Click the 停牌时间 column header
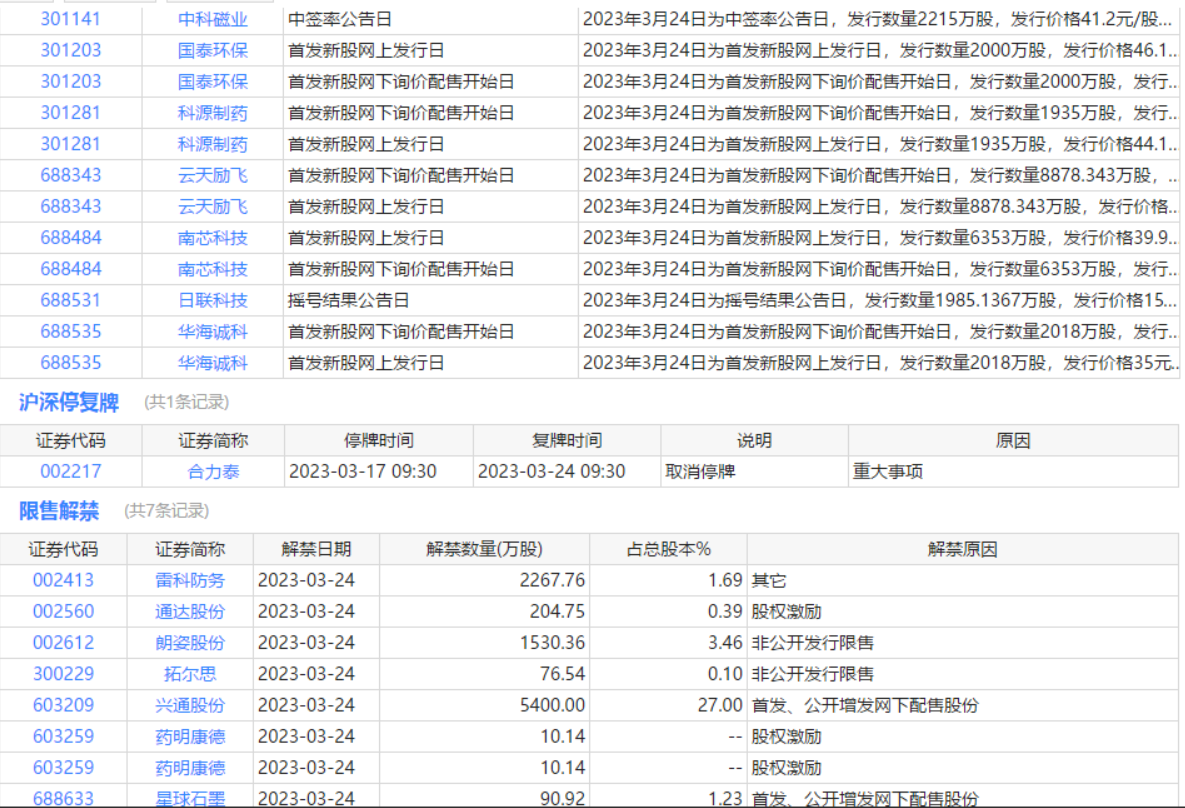 pos(379,441)
